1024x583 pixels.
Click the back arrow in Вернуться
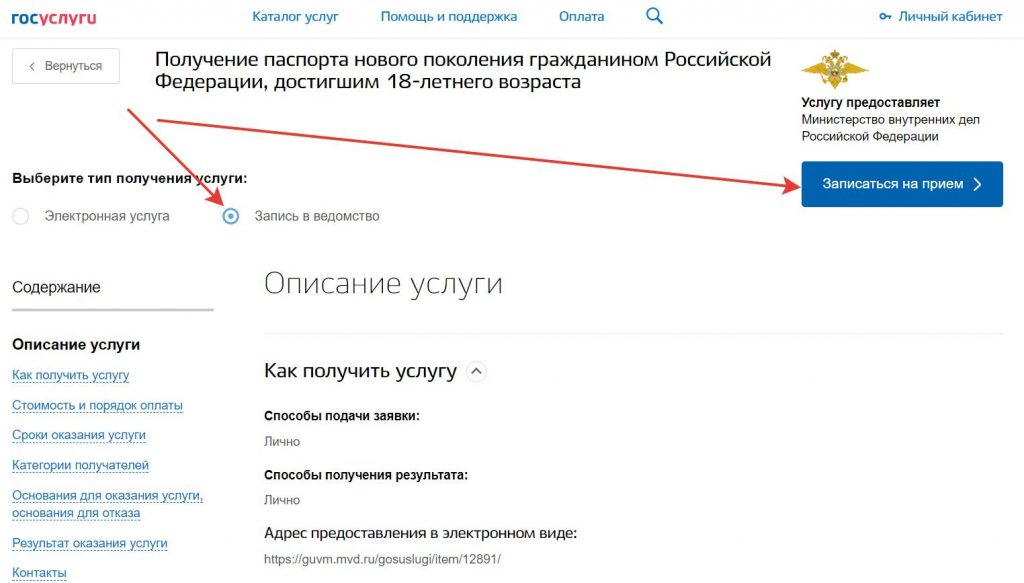click(32, 66)
